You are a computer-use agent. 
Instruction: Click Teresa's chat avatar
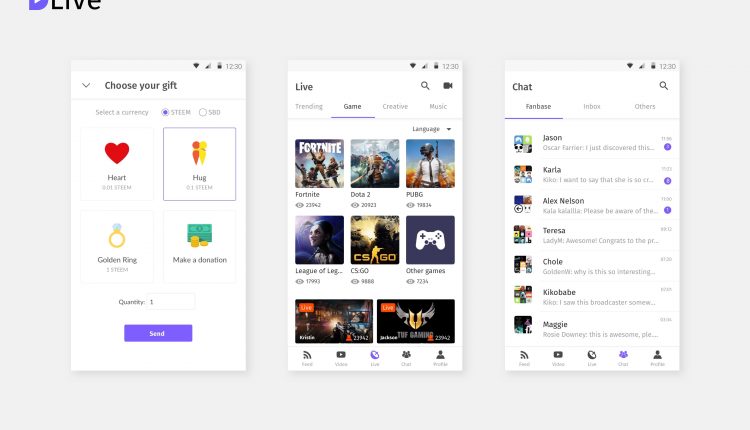click(x=523, y=234)
